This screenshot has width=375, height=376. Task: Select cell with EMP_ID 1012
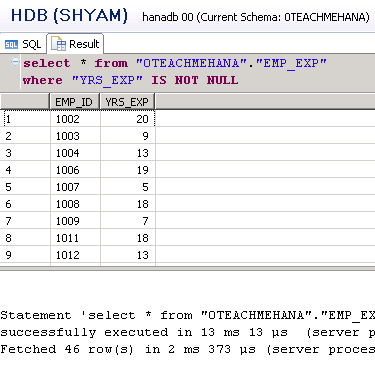click(75, 255)
